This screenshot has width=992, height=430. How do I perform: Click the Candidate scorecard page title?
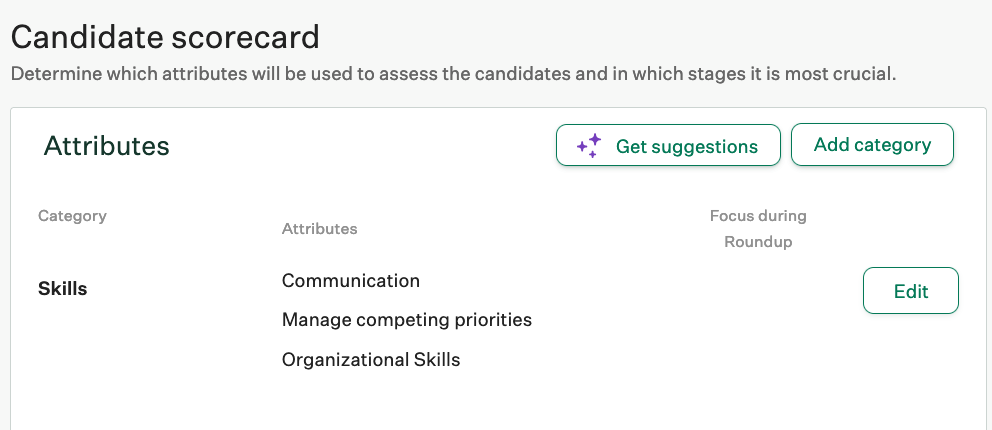[x=165, y=37]
